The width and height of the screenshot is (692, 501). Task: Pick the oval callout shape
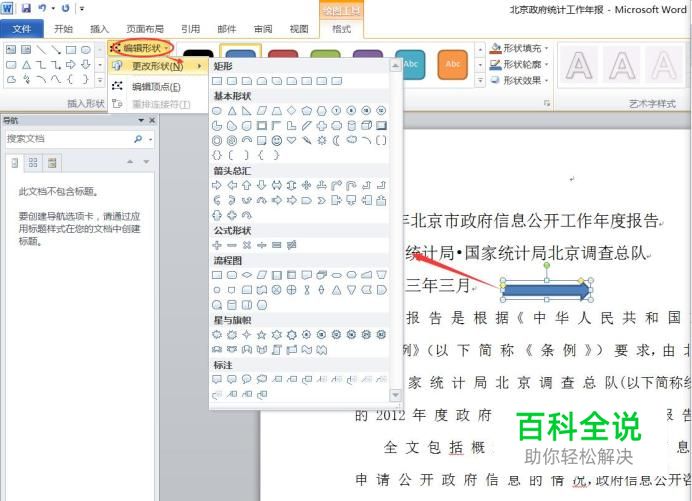click(247, 379)
